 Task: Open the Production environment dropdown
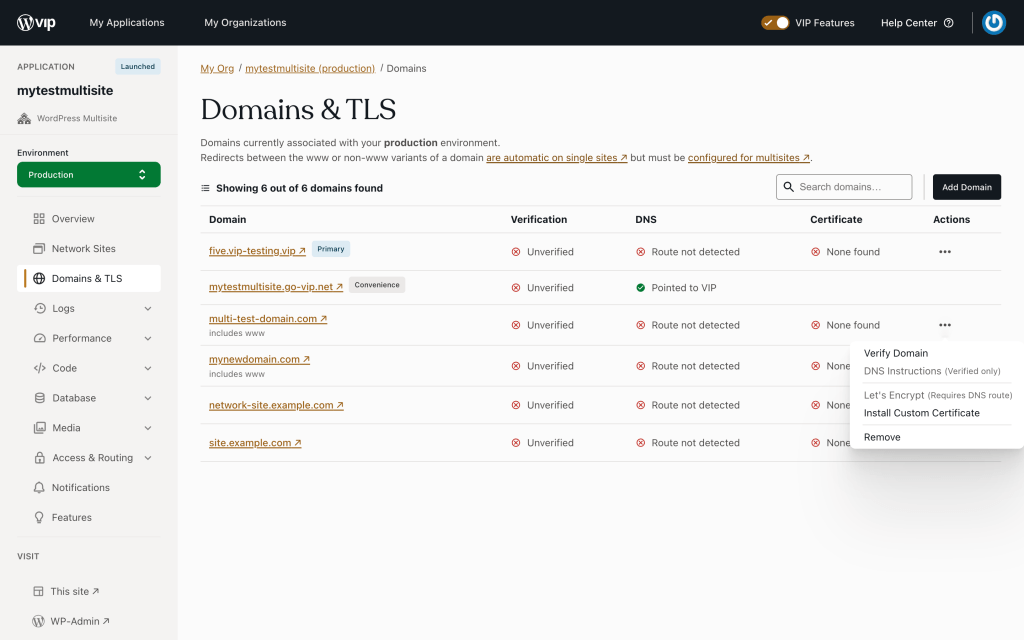point(89,175)
